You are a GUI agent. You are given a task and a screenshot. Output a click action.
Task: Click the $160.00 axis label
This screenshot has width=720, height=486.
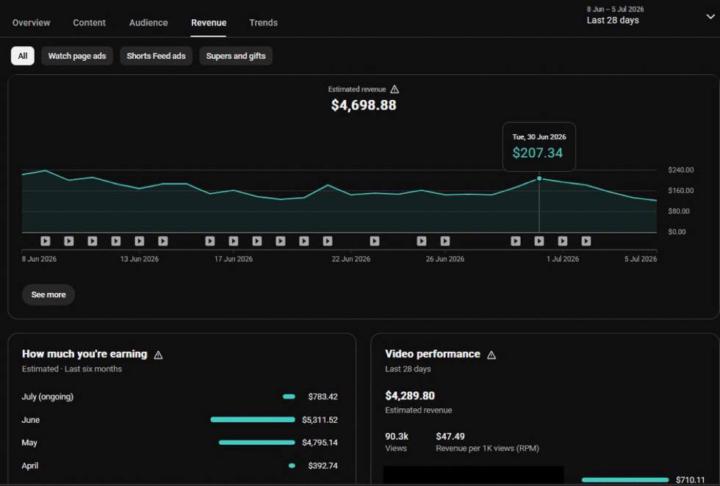(681, 190)
